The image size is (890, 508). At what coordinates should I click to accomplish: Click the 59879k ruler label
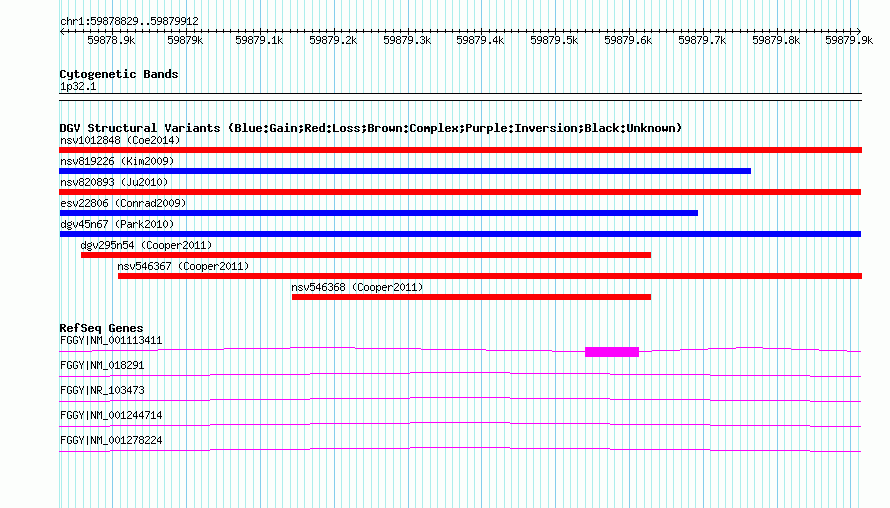click(x=185, y=40)
